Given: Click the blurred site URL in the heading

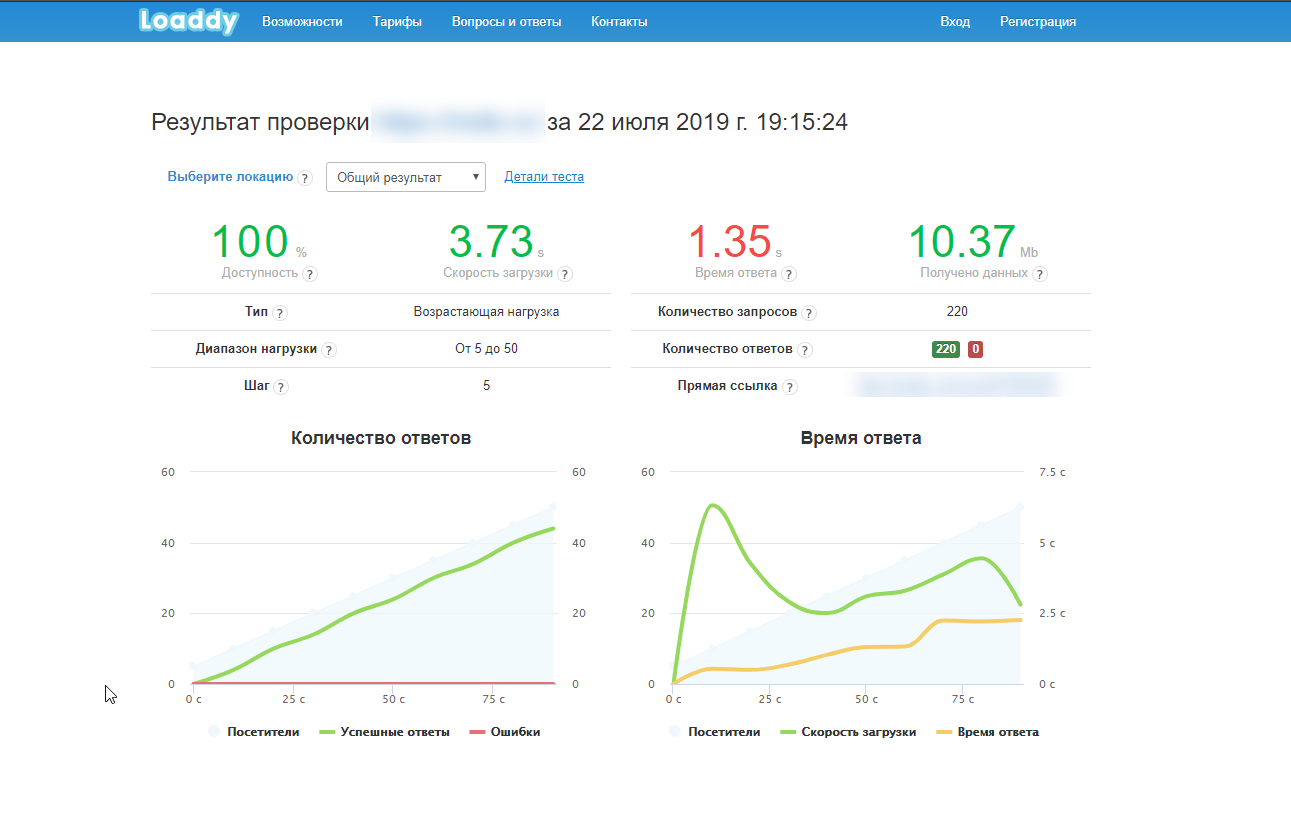Looking at the screenshot, I should [x=458, y=122].
